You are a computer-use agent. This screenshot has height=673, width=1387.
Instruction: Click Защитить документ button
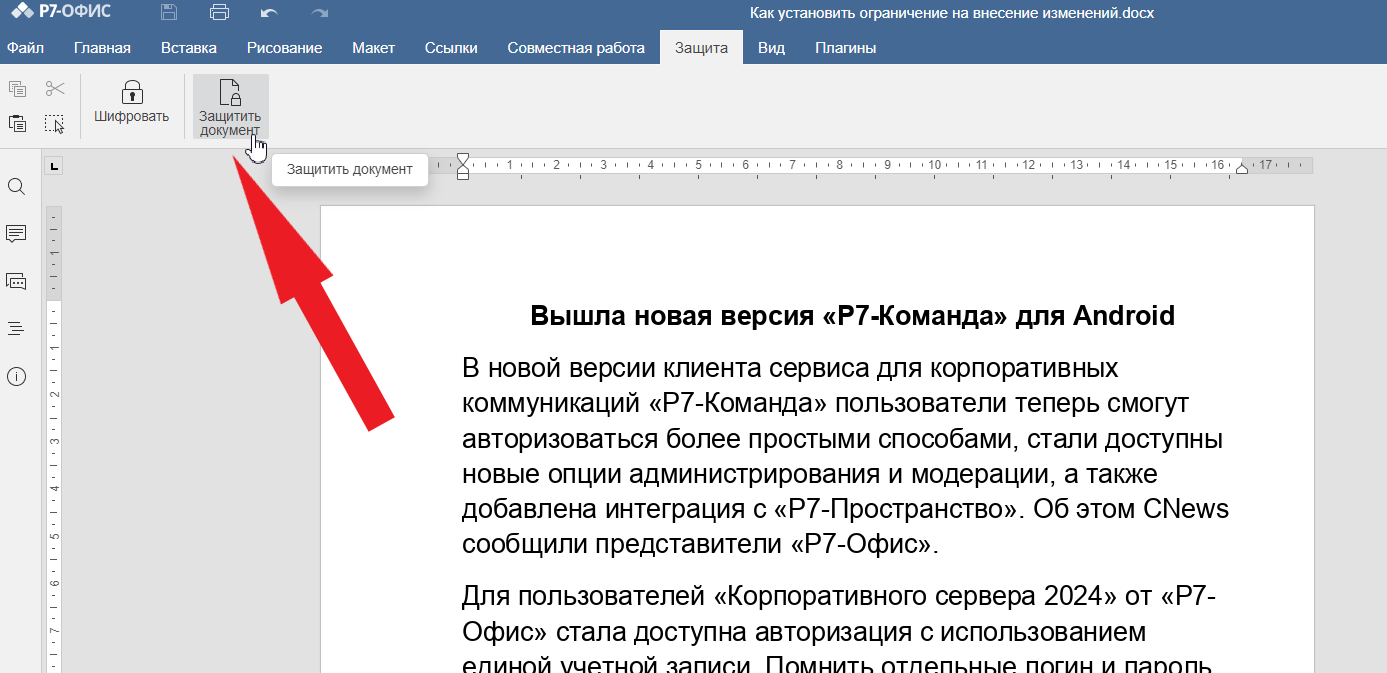[x=230, y=106]
